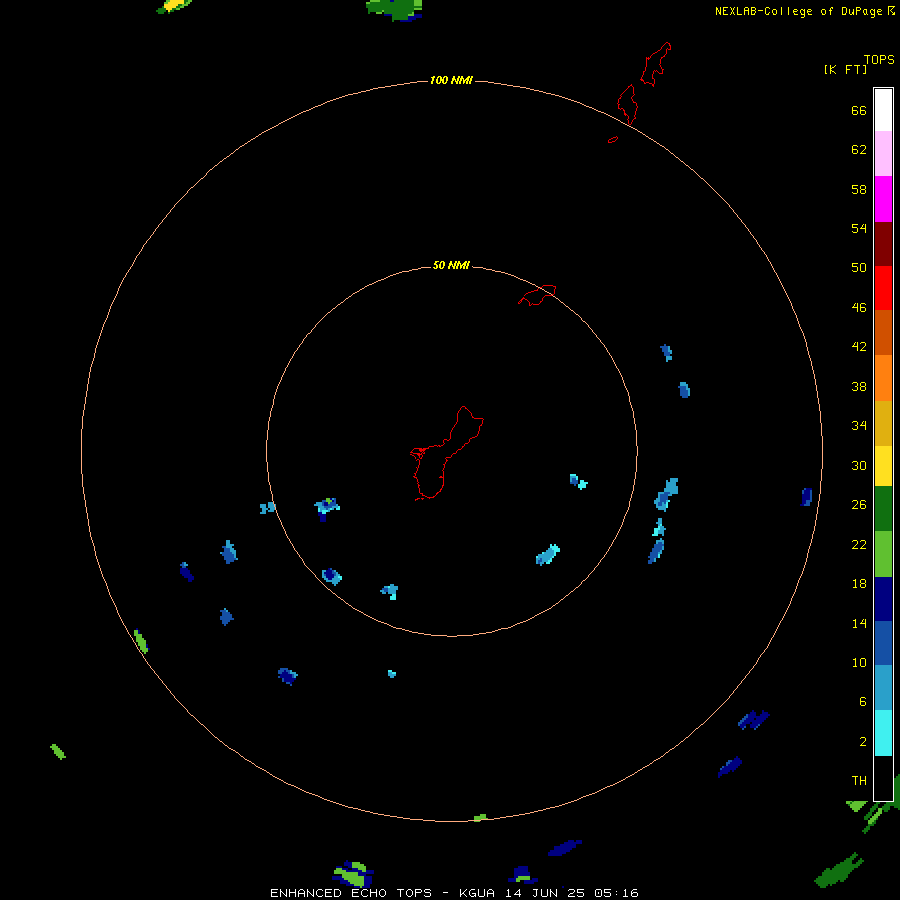Click the bright red legend swatch
Image resolution: width=900 pixels, height=900 pixels.
(x=883, y=288)
